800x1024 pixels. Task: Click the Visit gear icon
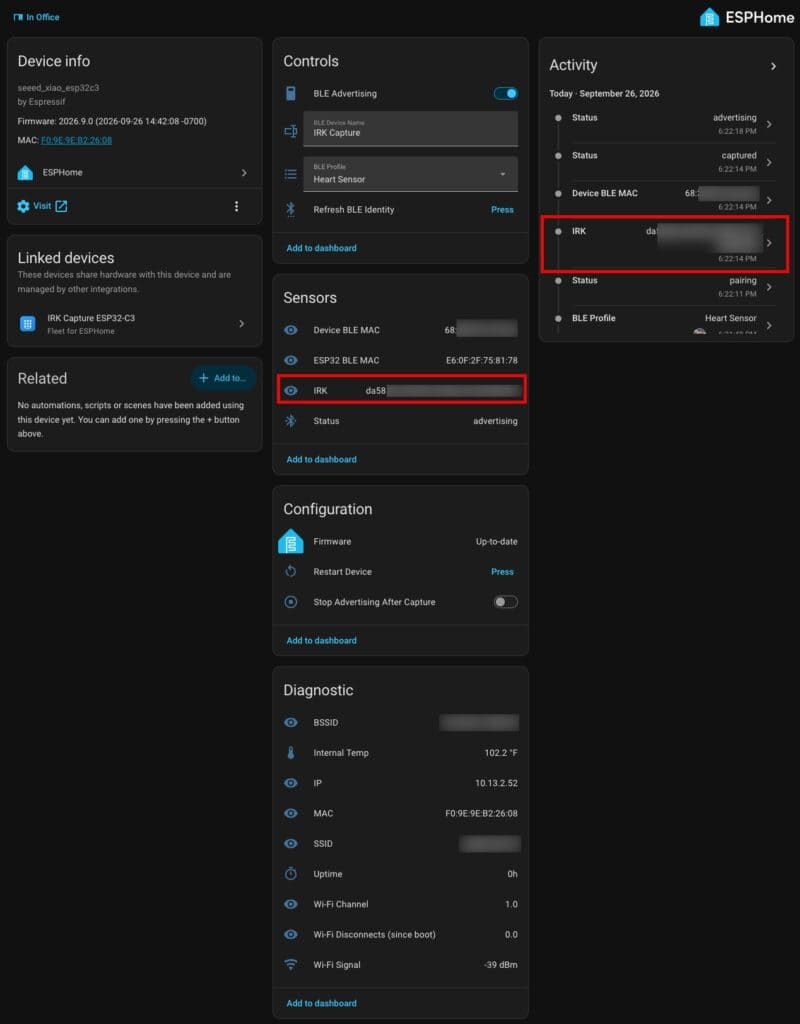(23, 206)
